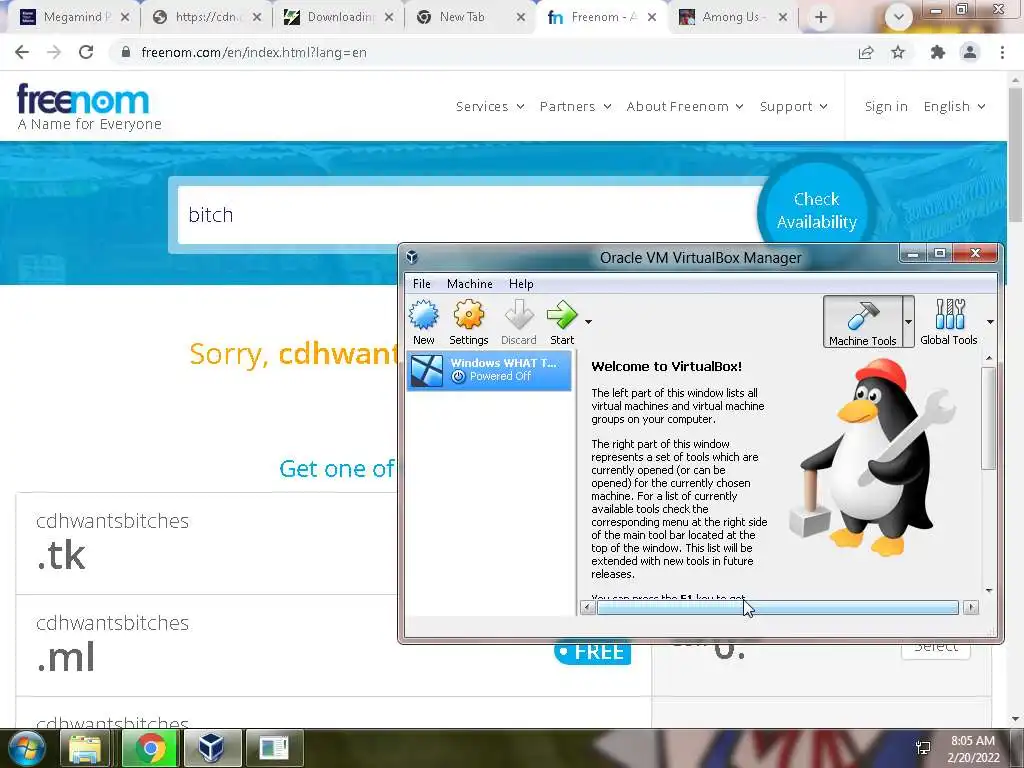
Task: Select the Machine Tools button
Action: click(863, 322)
